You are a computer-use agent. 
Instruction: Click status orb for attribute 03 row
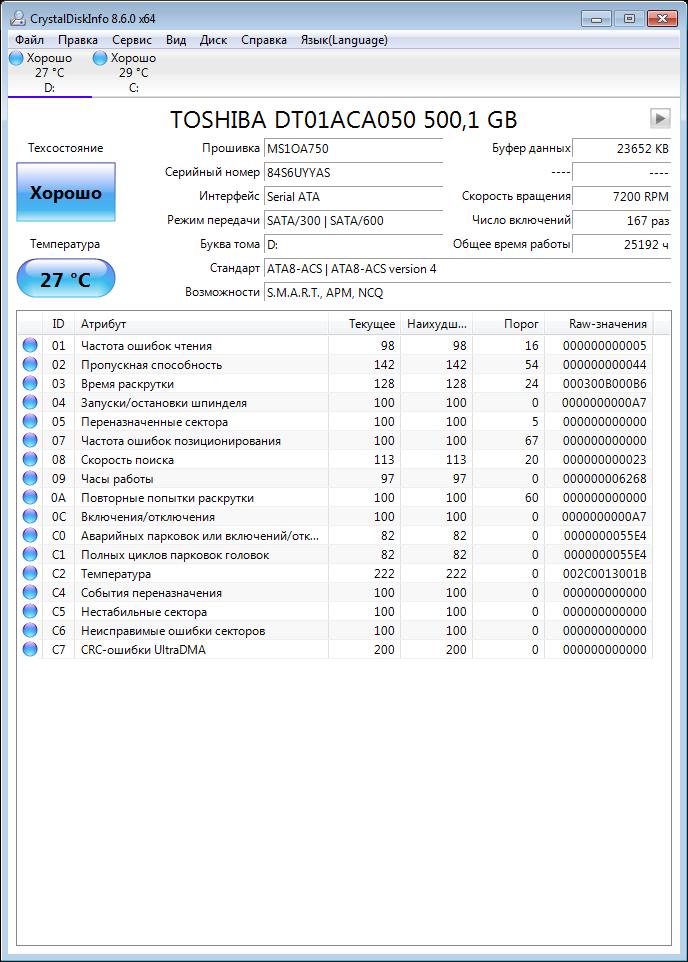pyautogui.click(x=30, y=383)
